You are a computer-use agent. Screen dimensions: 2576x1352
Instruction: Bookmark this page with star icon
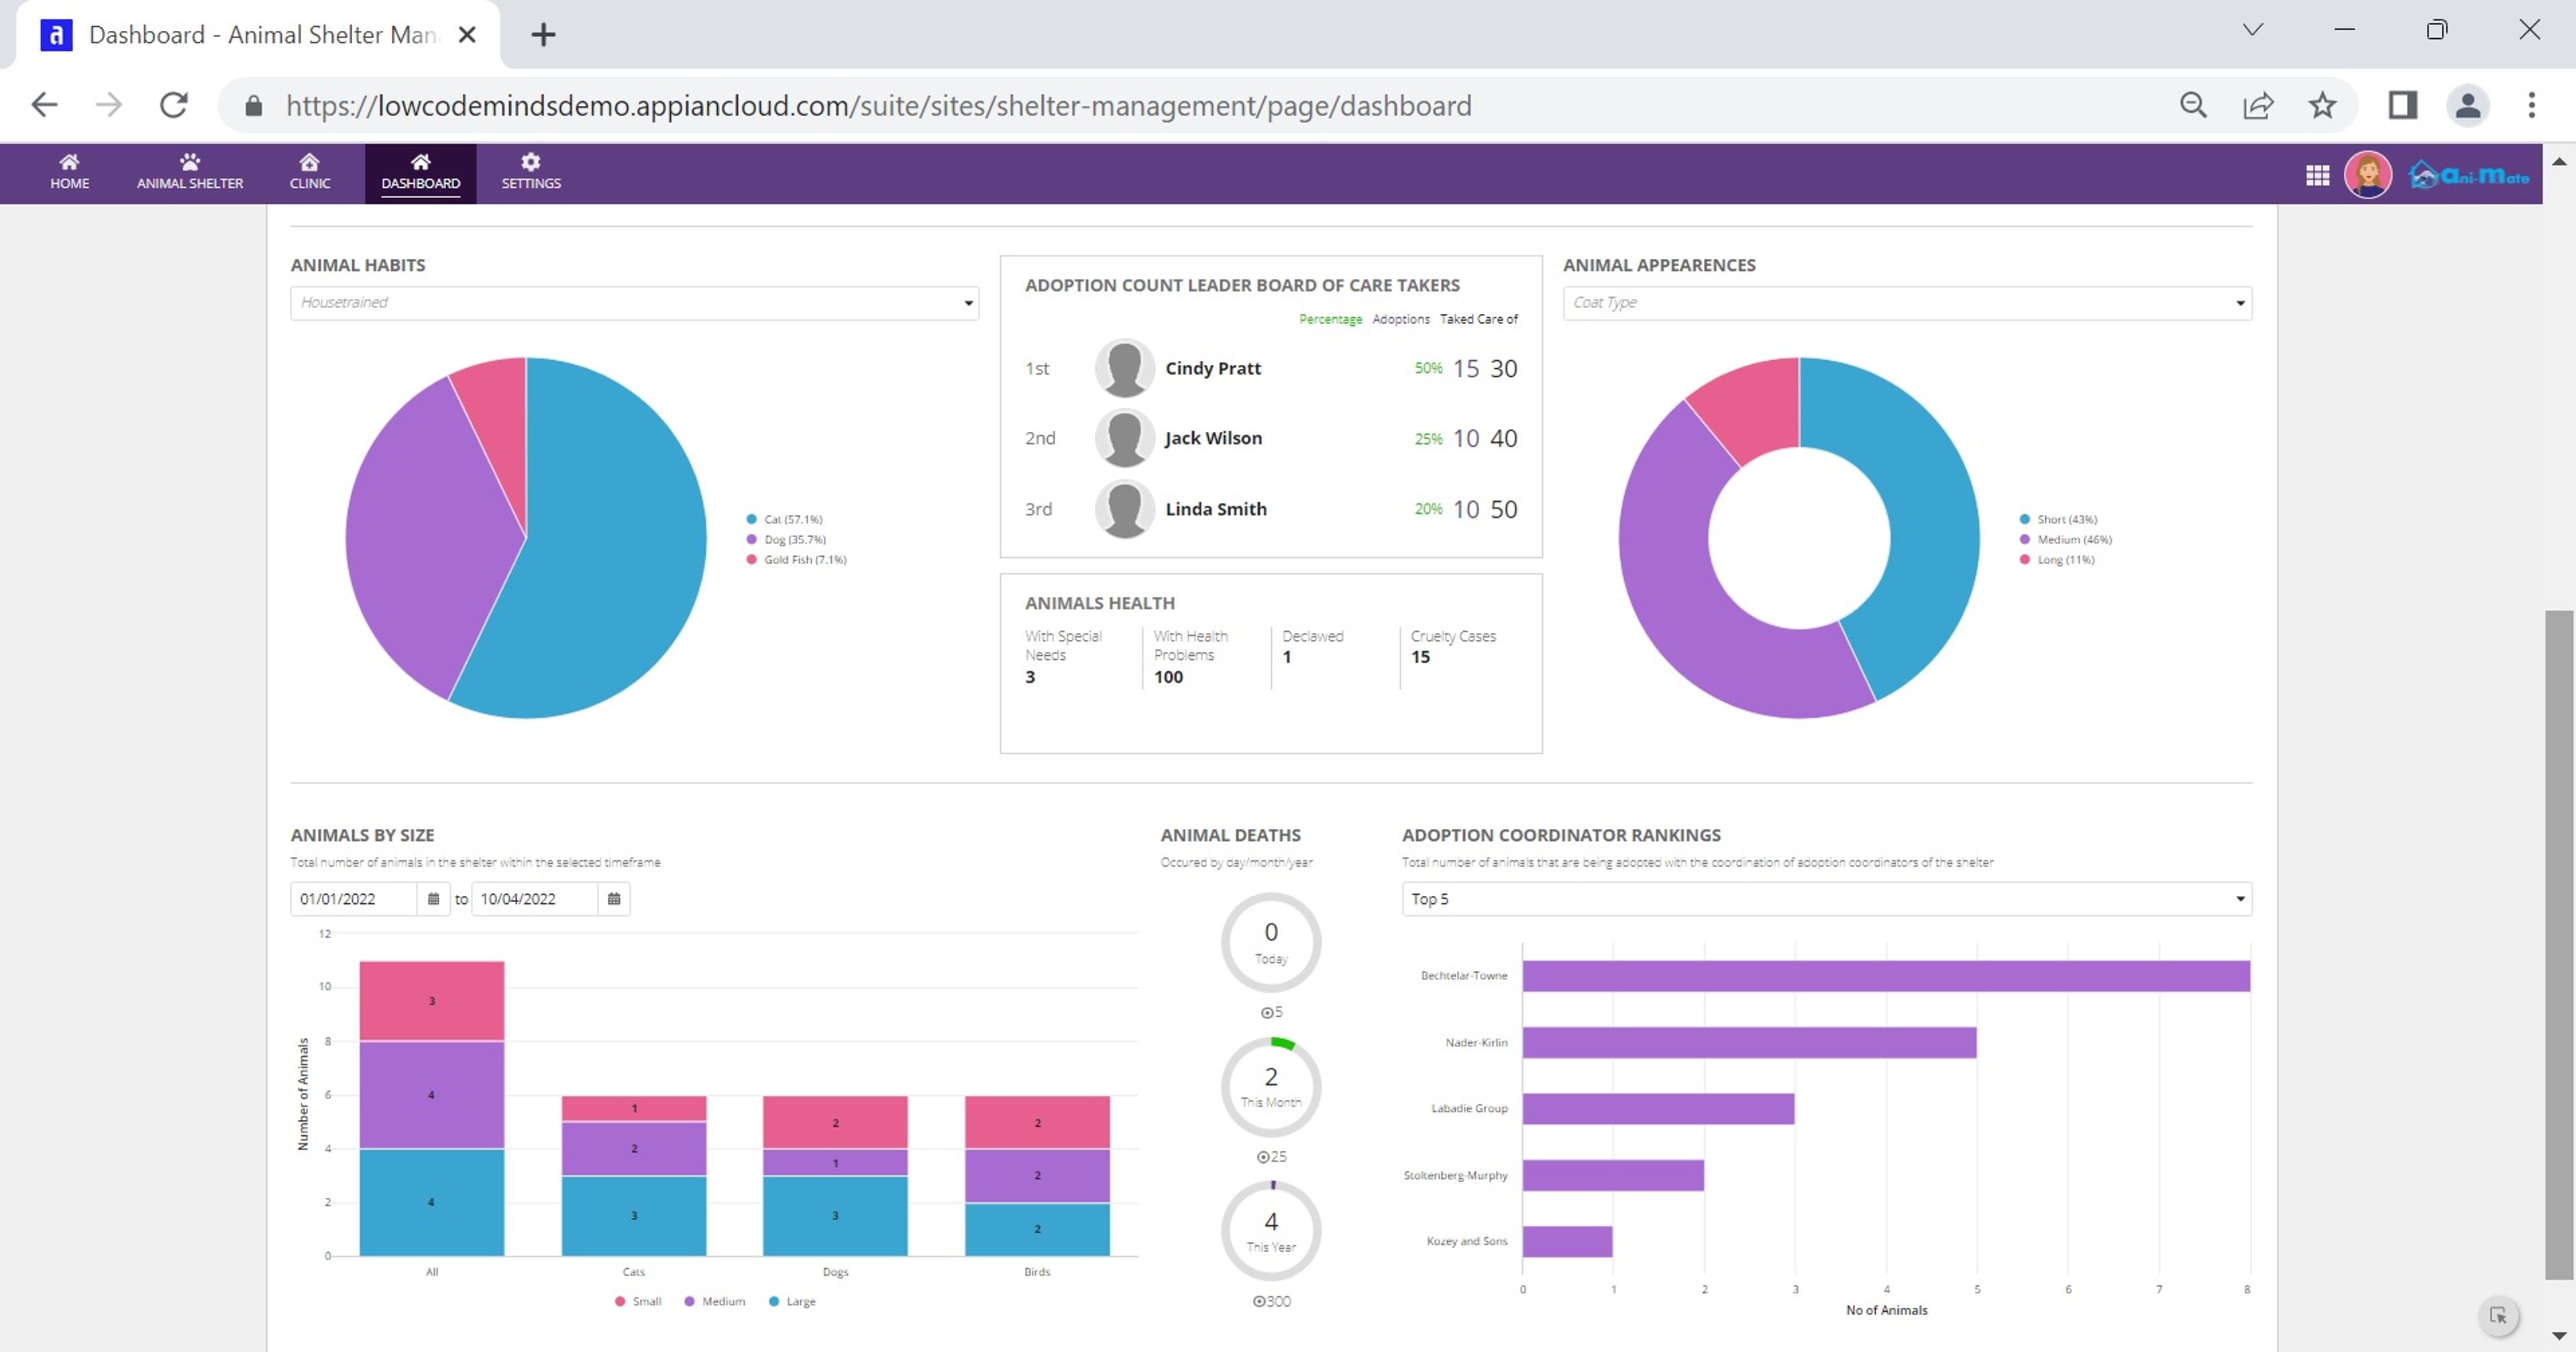(2322, 105)
